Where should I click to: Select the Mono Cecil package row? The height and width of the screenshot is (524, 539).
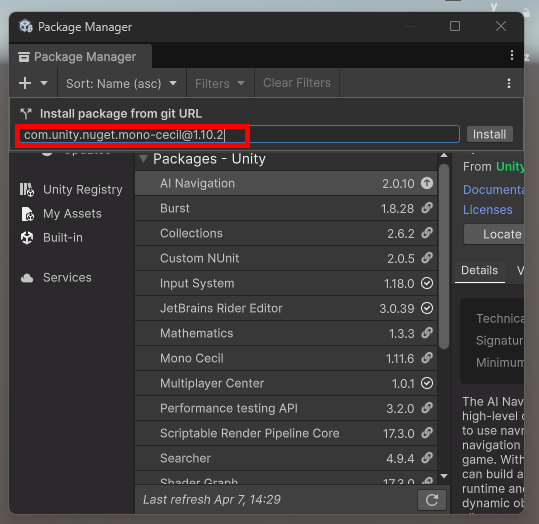coord(286,359)
